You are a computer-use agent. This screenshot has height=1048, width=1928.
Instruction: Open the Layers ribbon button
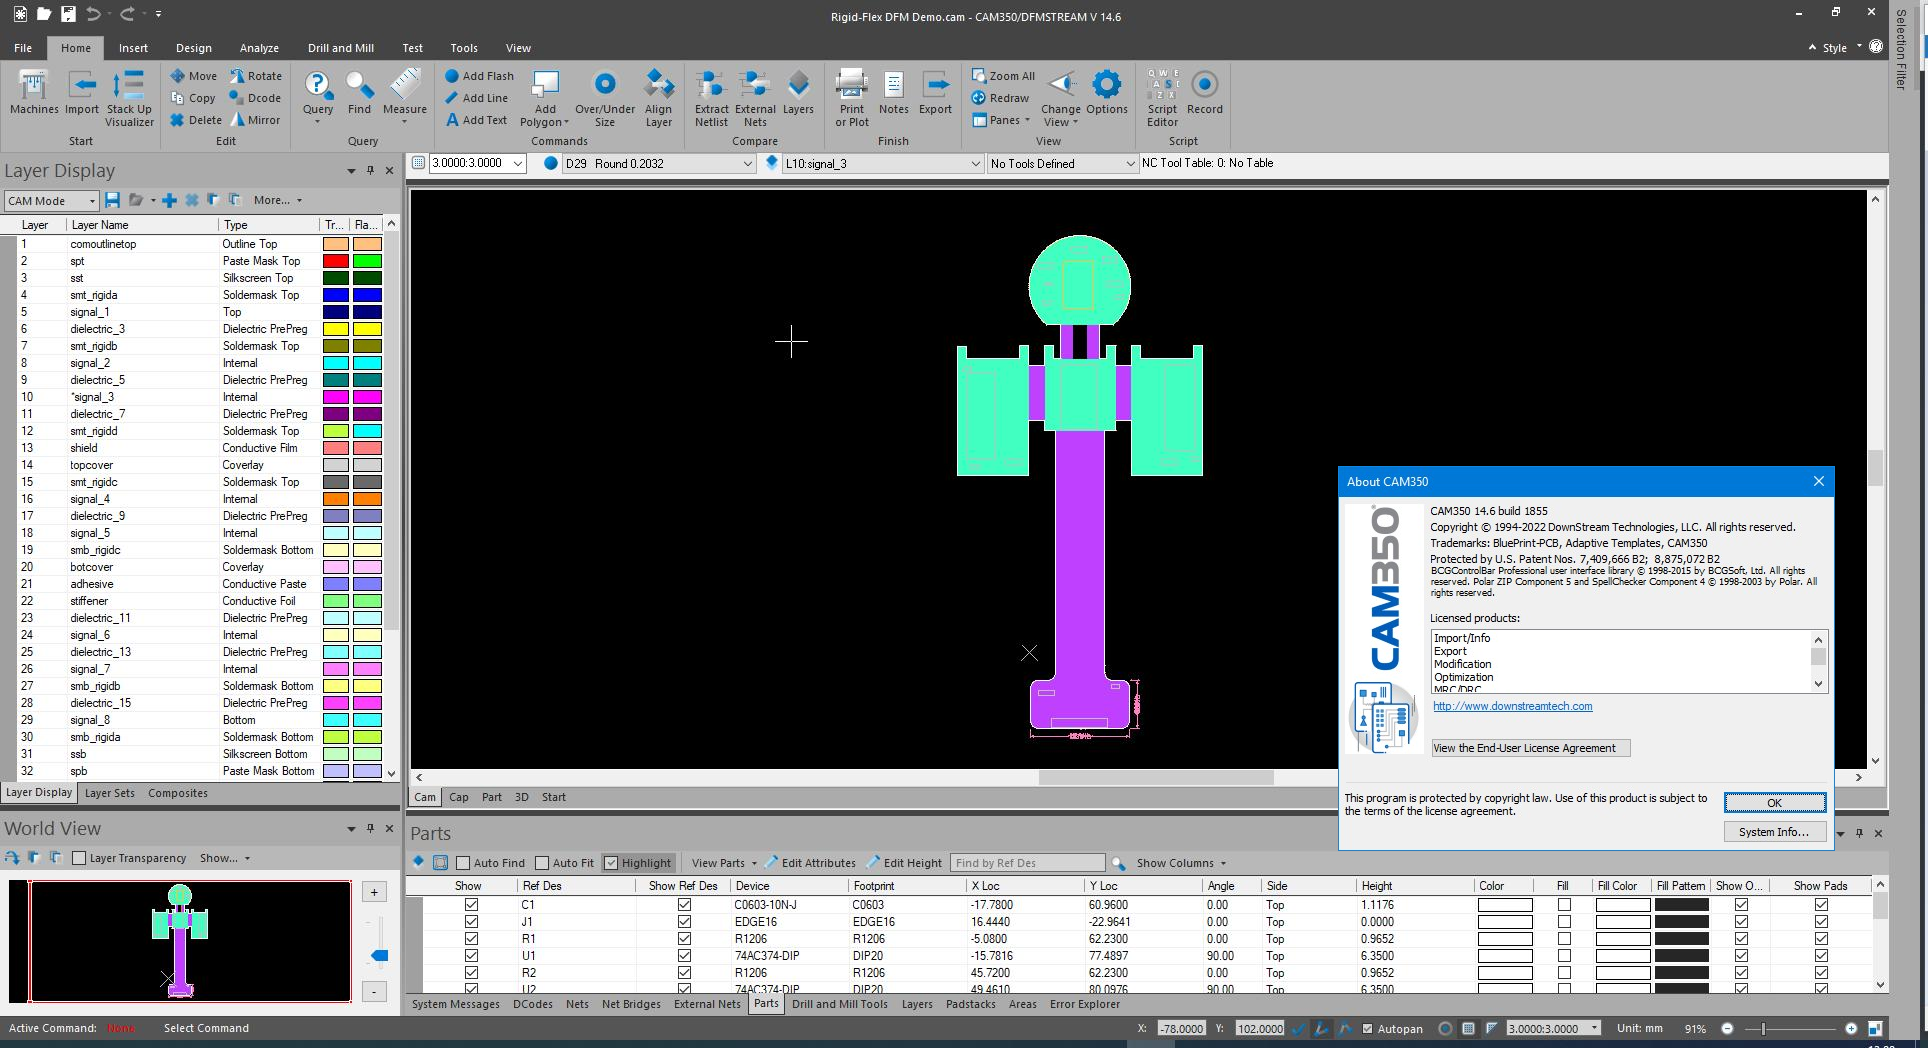(798, 92)
